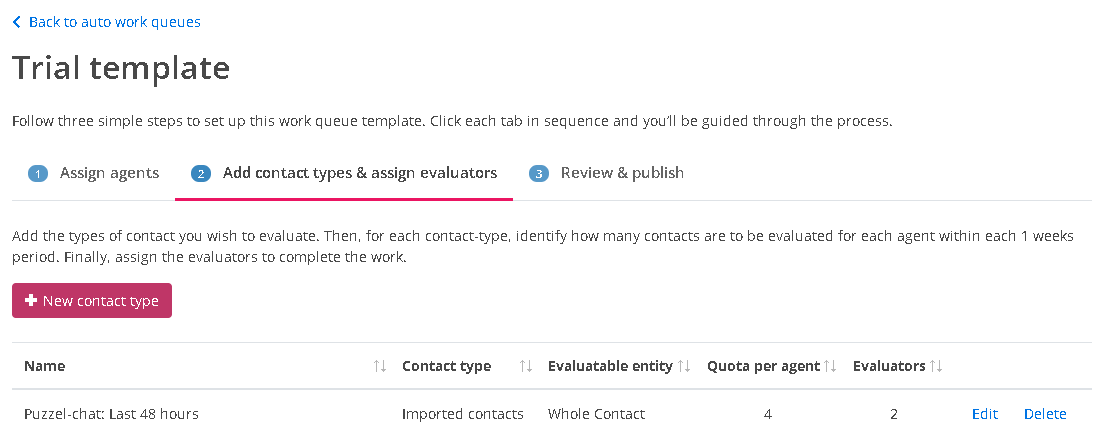The width and height of the screenshot is (1102, 441).
Task: Sort by Contact type column arrows
Action: [x=526, y=367]
